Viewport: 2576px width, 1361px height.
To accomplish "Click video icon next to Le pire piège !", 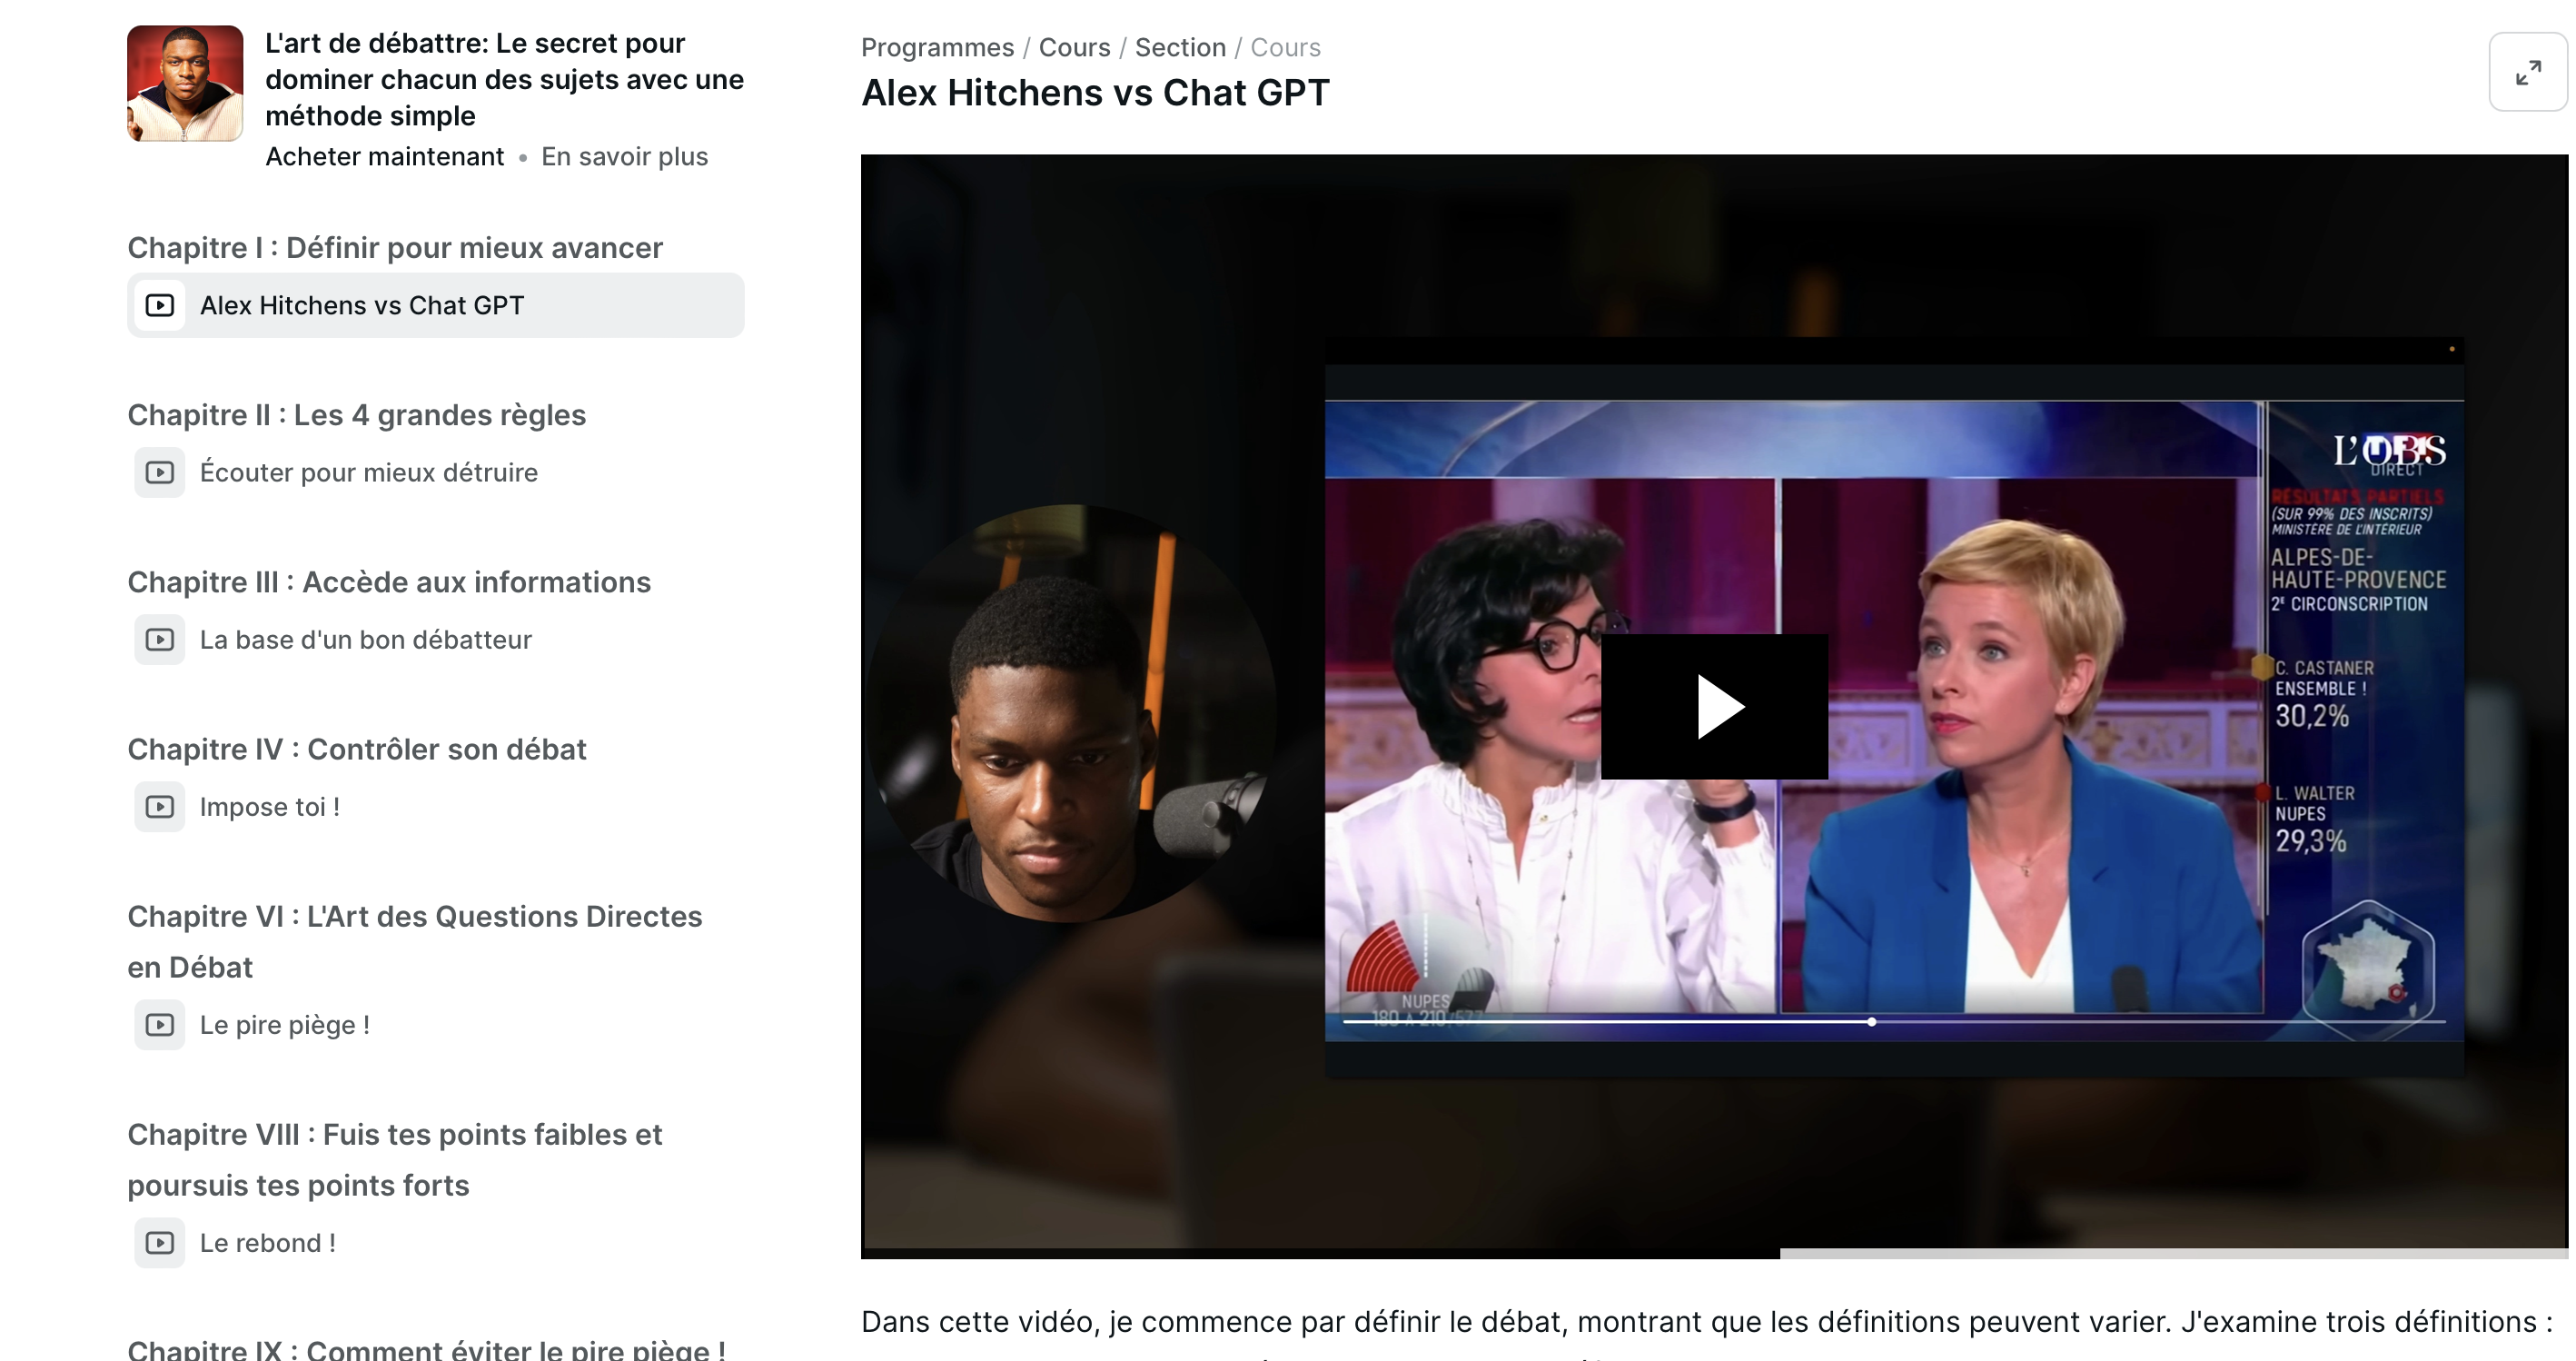I will [160, 1024].
